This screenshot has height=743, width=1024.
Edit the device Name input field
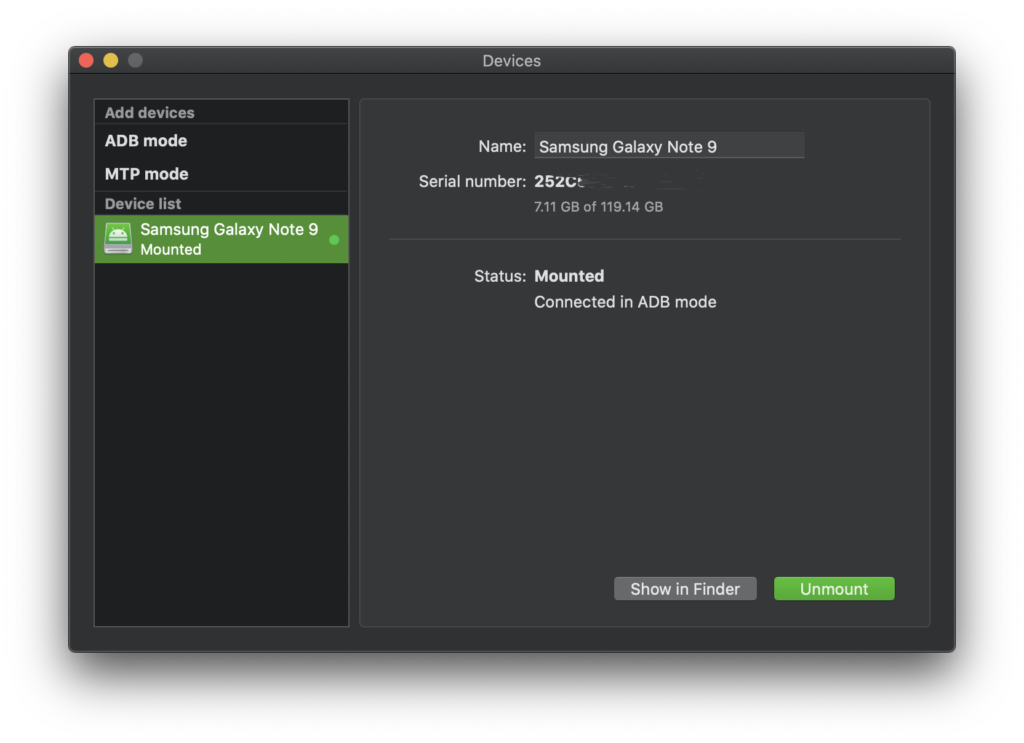(669, 146)
